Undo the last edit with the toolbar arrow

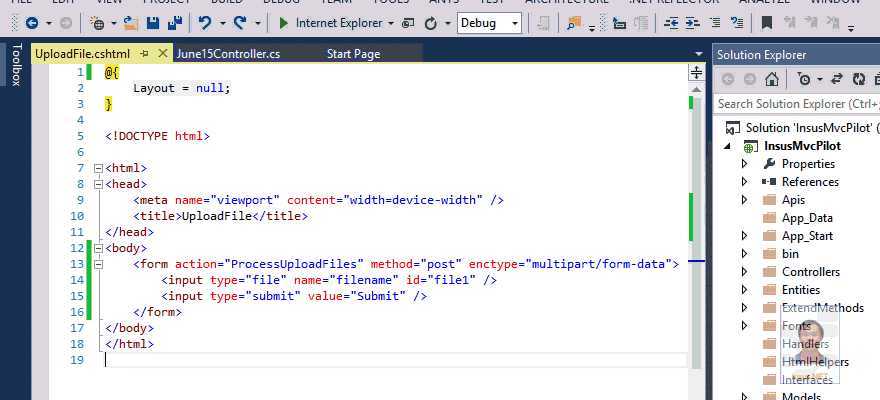click(x=205, y=23)
